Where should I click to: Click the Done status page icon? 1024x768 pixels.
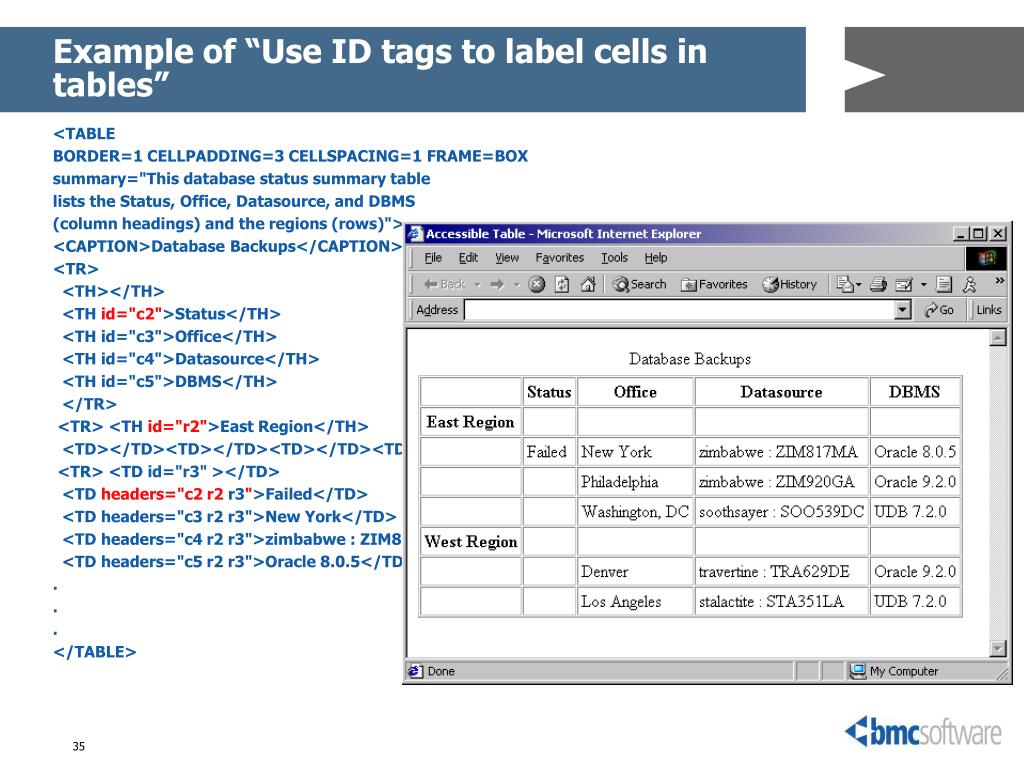415,671
